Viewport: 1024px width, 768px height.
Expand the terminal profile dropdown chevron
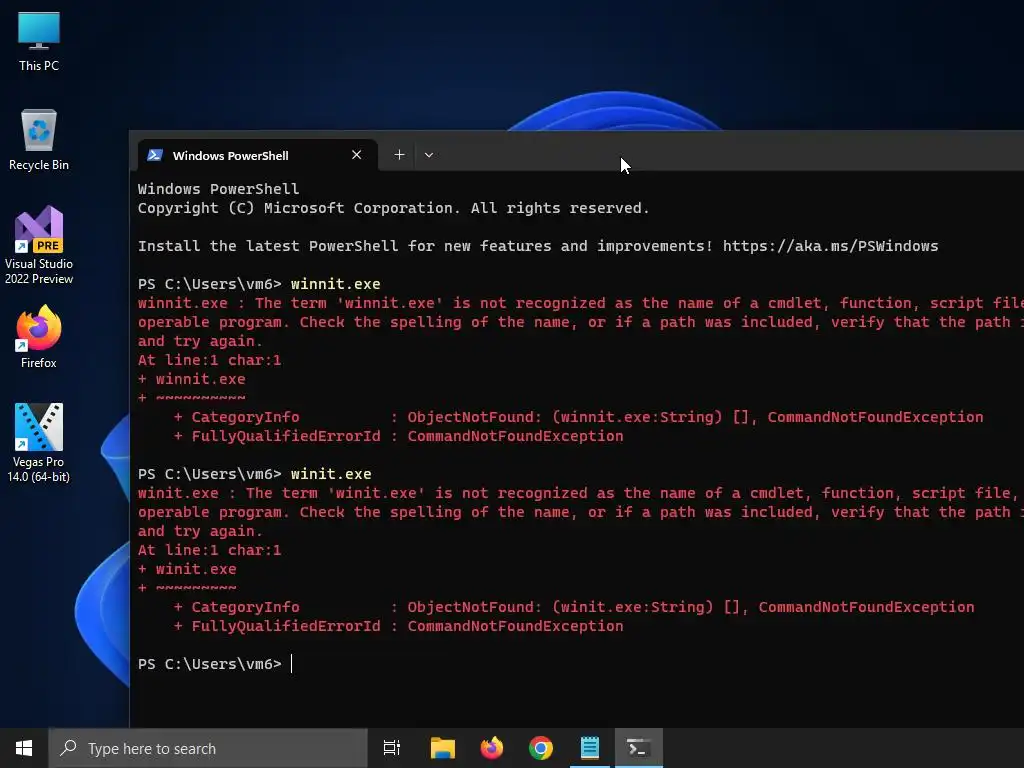coord(428,155)
